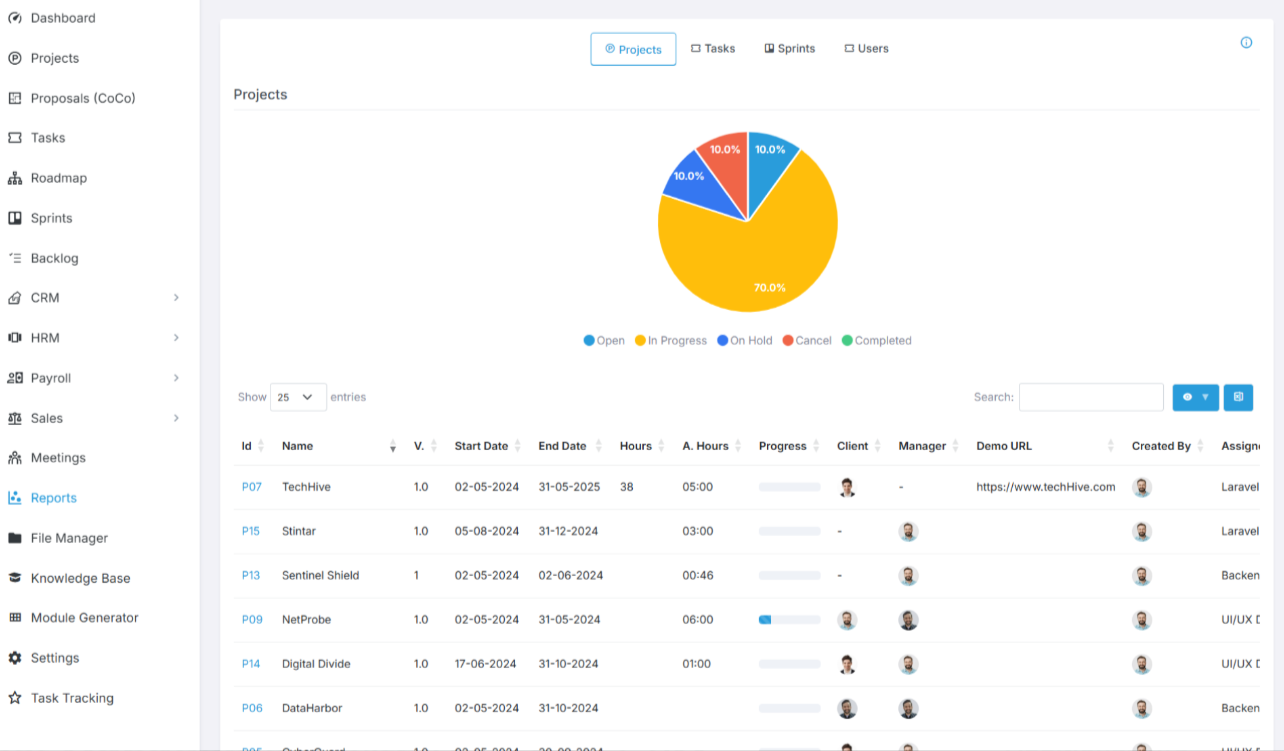Switch to the Tasks tab
The width and height of the screenshot is (1284, 751).
(713, 49)
